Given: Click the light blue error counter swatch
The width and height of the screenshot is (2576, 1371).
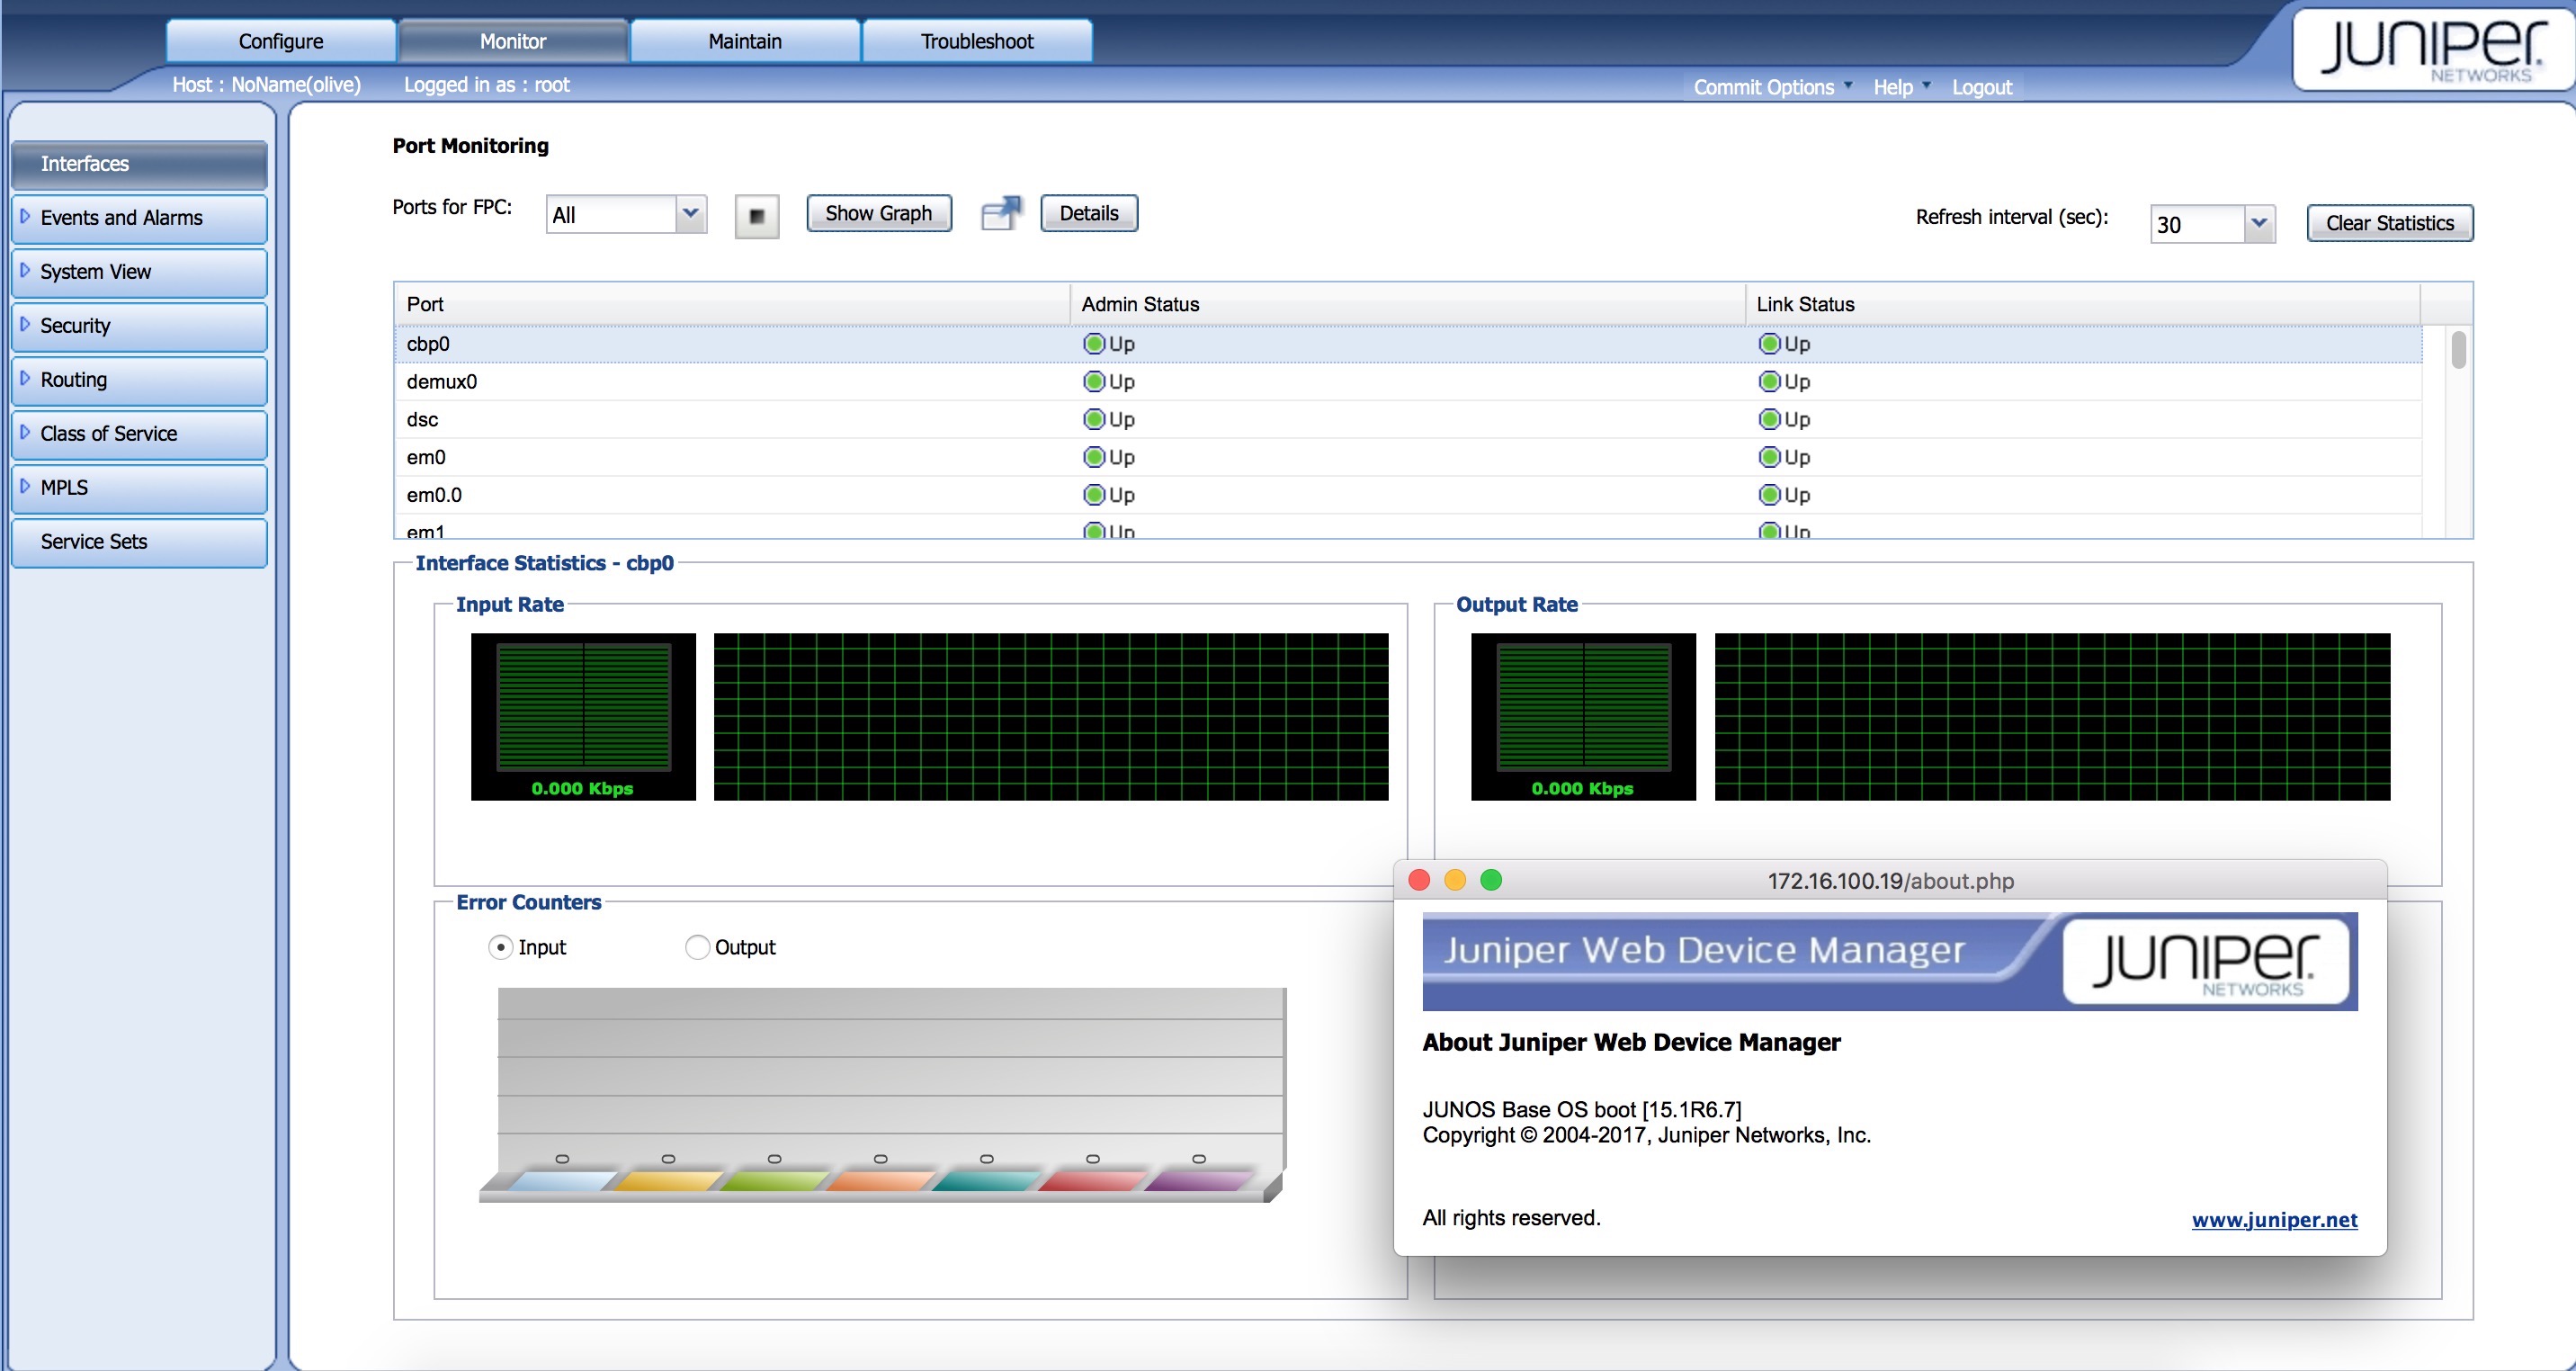Looking at the screenshot, I should pyautogui.click(x=562, y=1181).
